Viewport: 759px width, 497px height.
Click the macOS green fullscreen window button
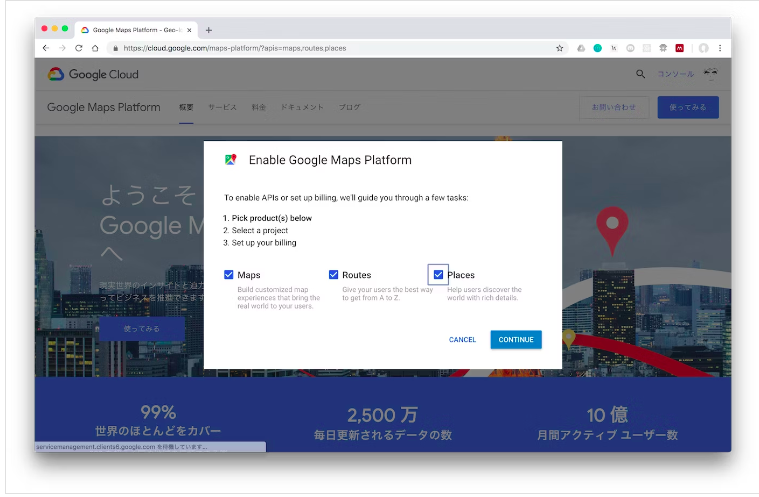click(x=65, y=29)
